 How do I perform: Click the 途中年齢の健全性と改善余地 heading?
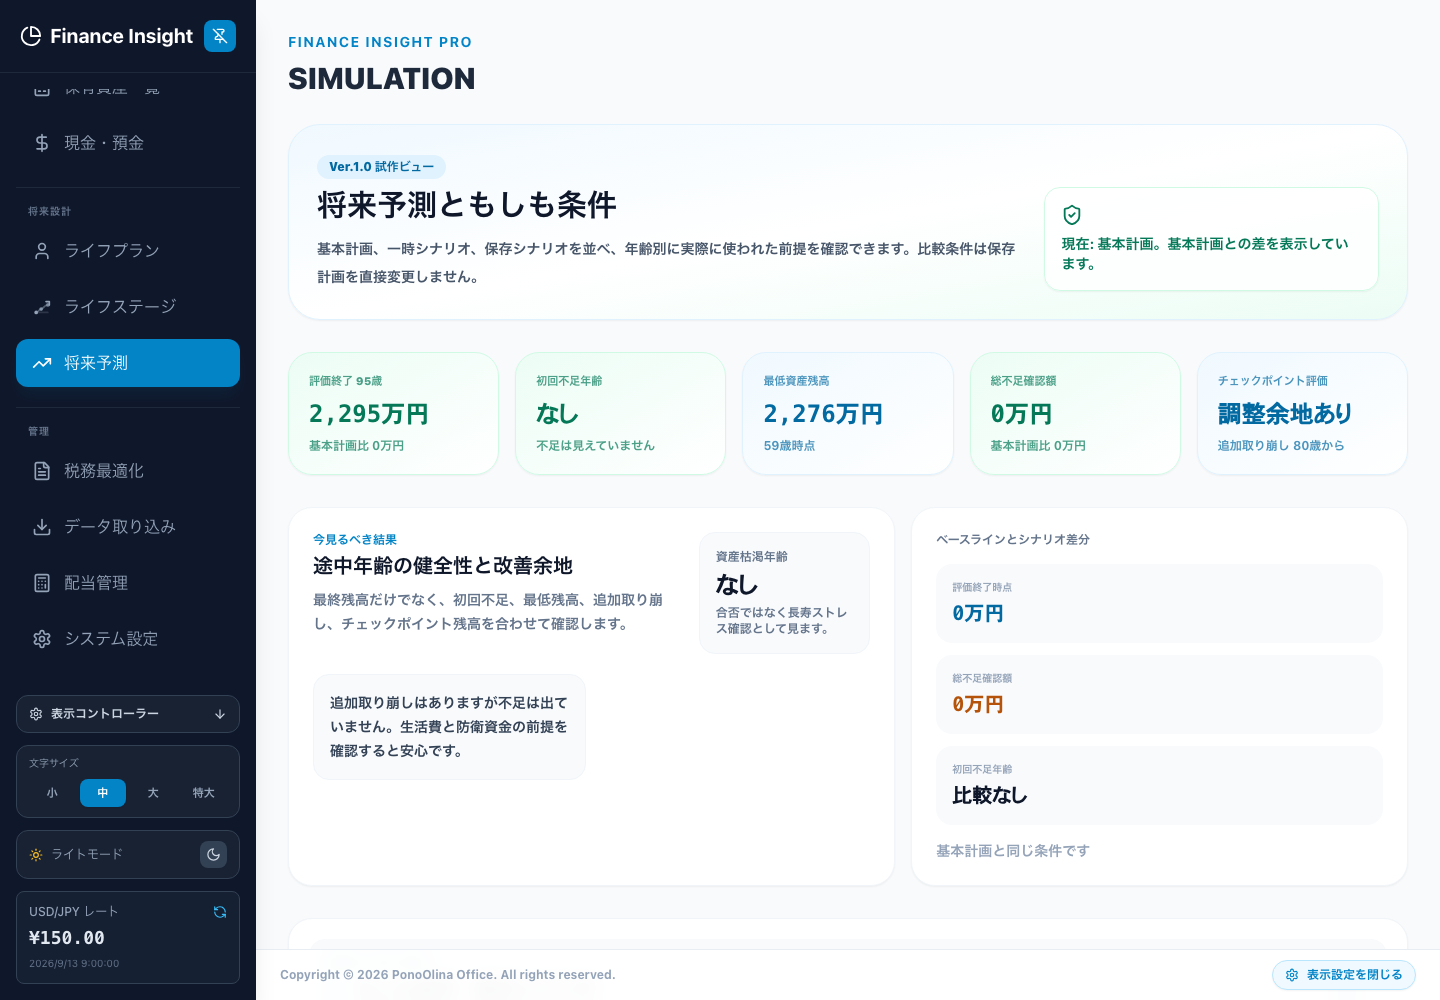443,566
